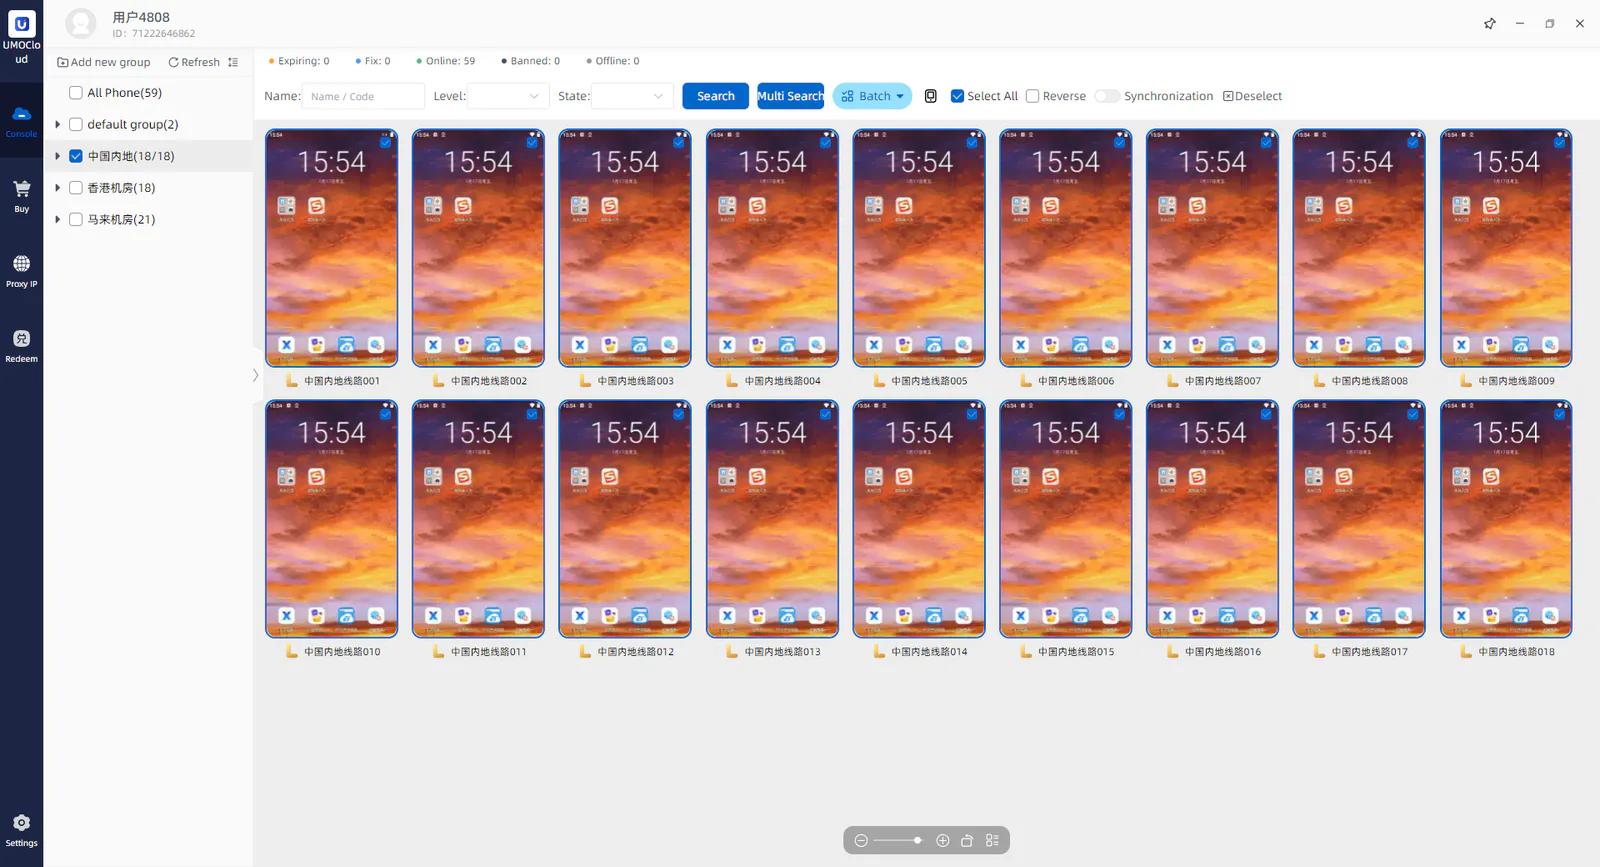Open the Proxy IP section
The width and height of the screenshot is (1600, 867).
21,270
